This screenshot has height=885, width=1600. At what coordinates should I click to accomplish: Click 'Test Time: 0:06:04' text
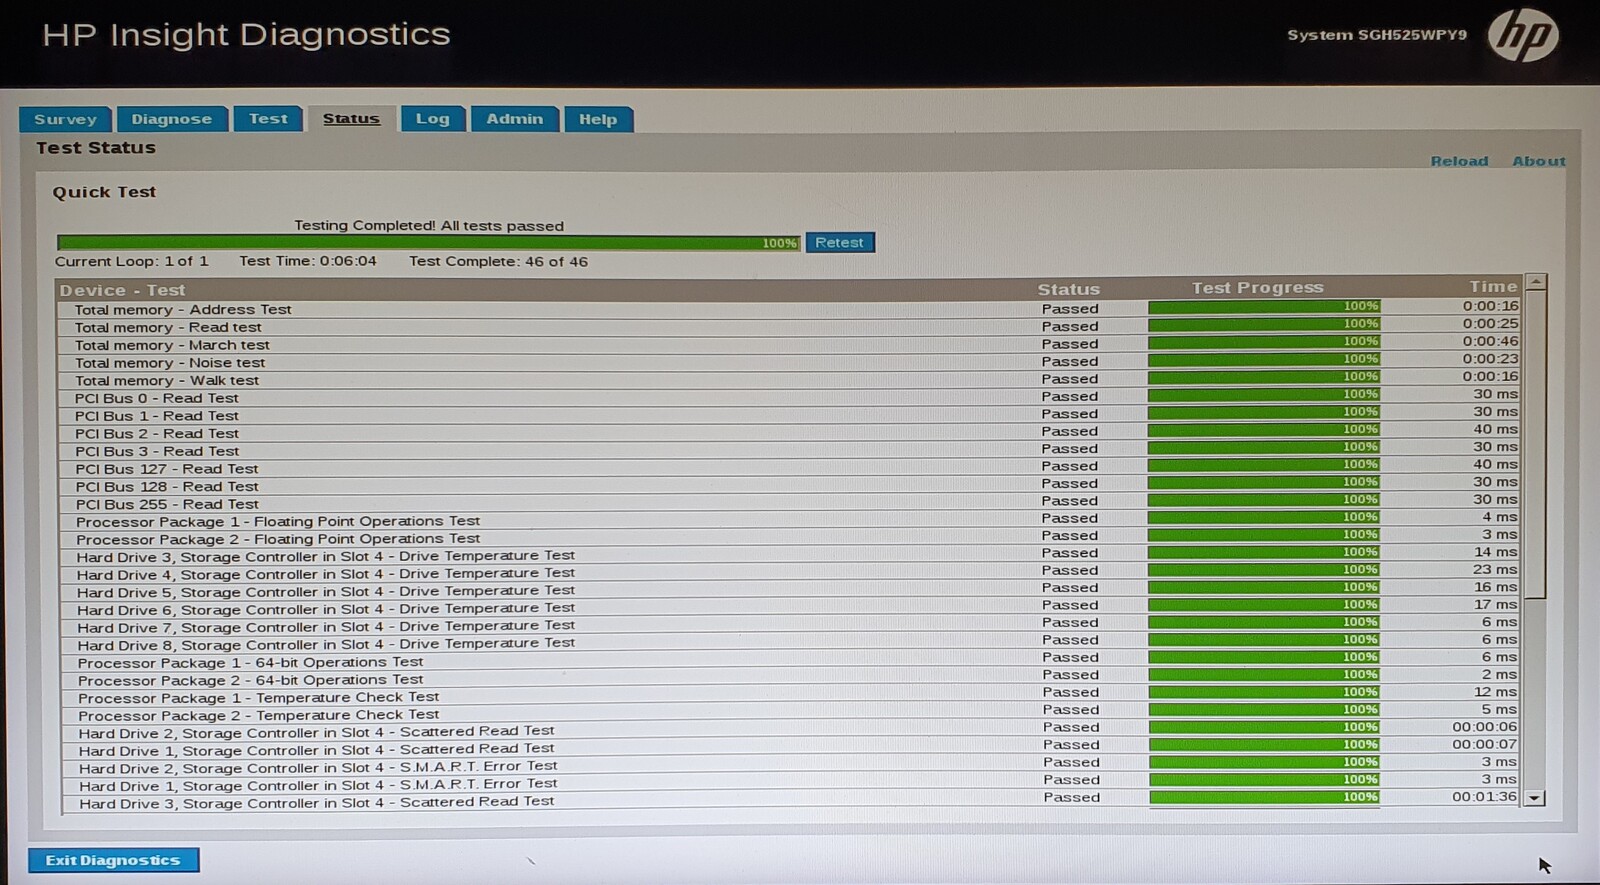308,261
